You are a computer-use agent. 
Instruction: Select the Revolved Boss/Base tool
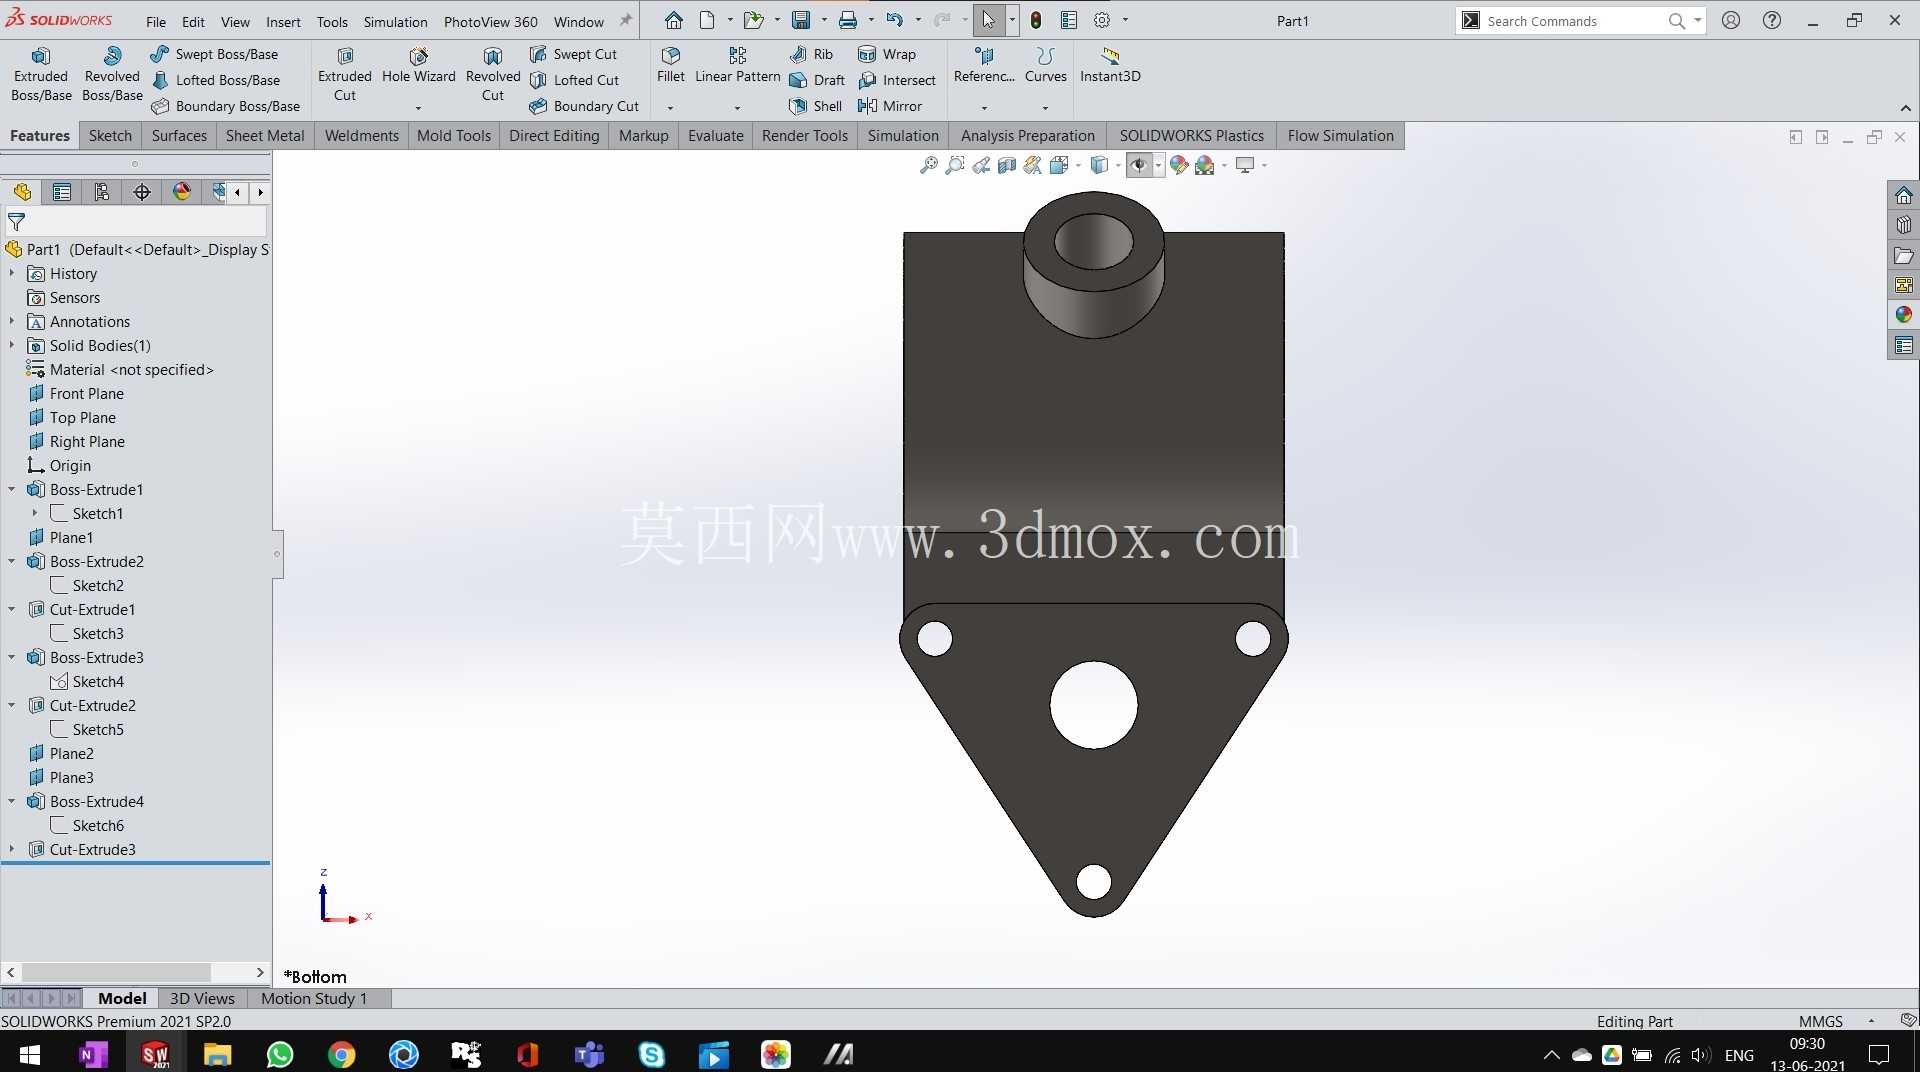[x=112, y=74]
